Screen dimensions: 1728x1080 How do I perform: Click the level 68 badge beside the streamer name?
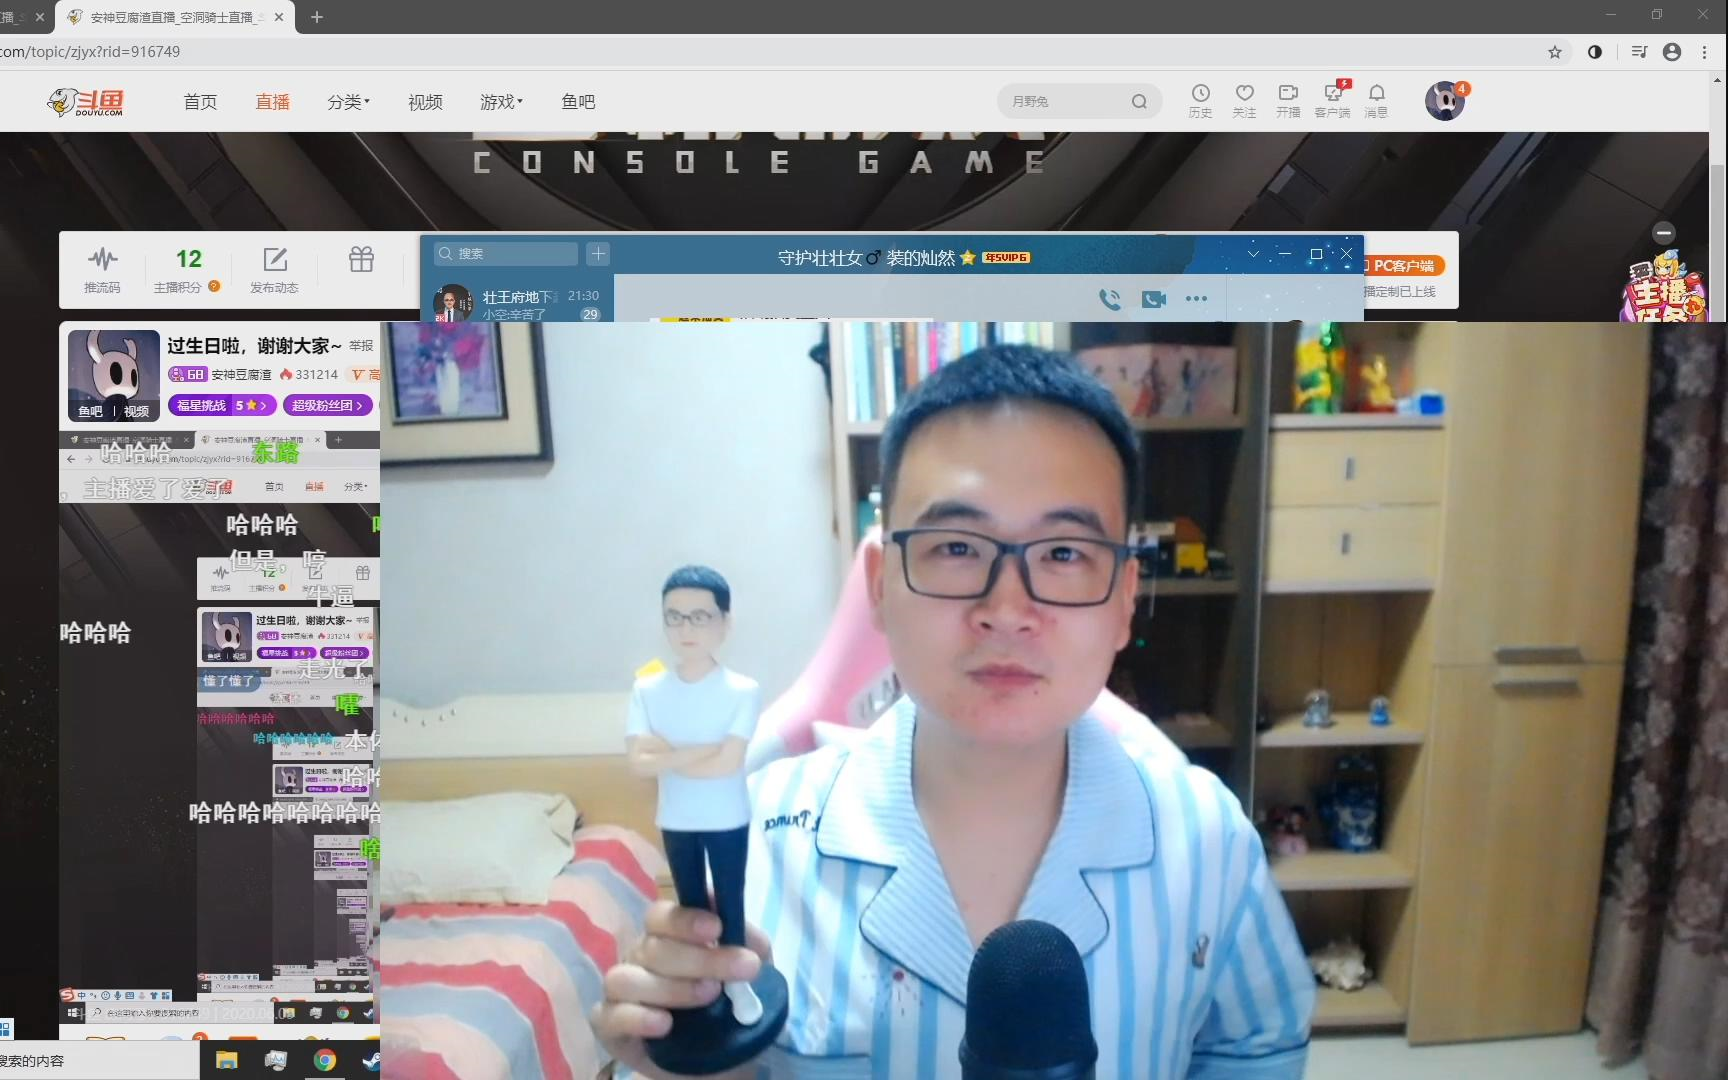187,375
